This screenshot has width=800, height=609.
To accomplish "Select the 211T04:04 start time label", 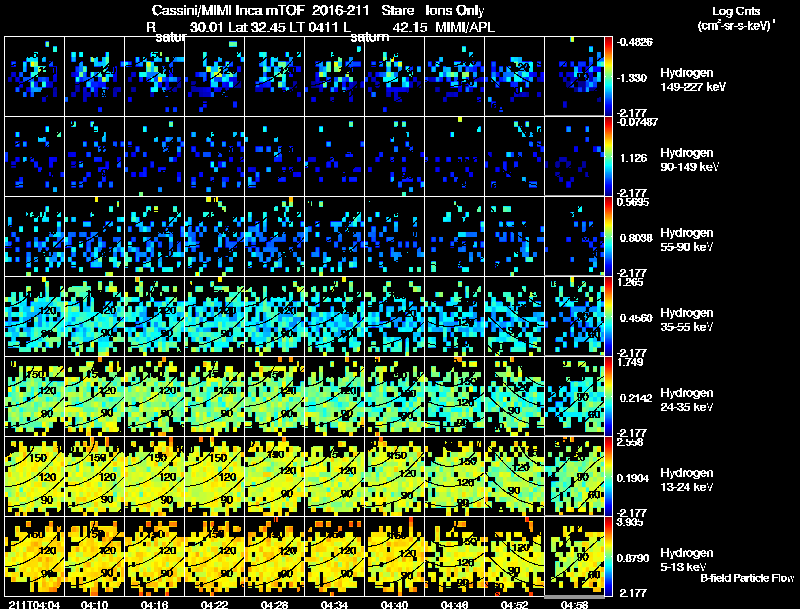I will 33,604.
